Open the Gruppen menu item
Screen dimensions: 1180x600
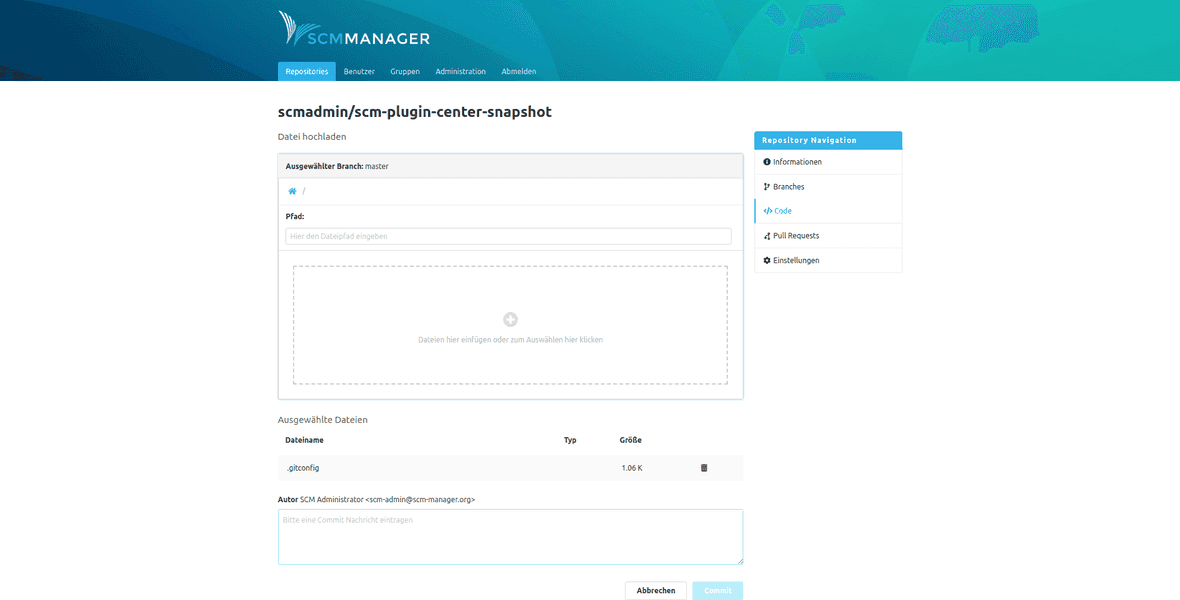click(x=405, y=71)
